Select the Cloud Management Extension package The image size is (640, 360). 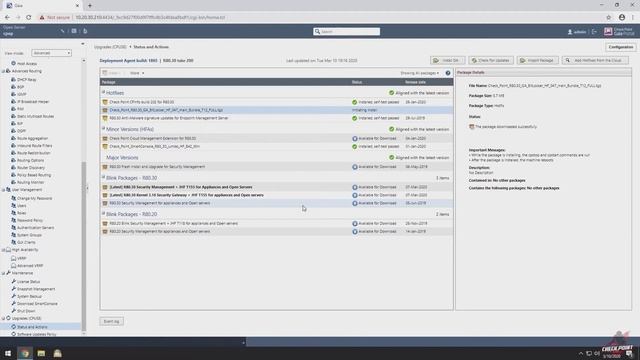point(276,138)
